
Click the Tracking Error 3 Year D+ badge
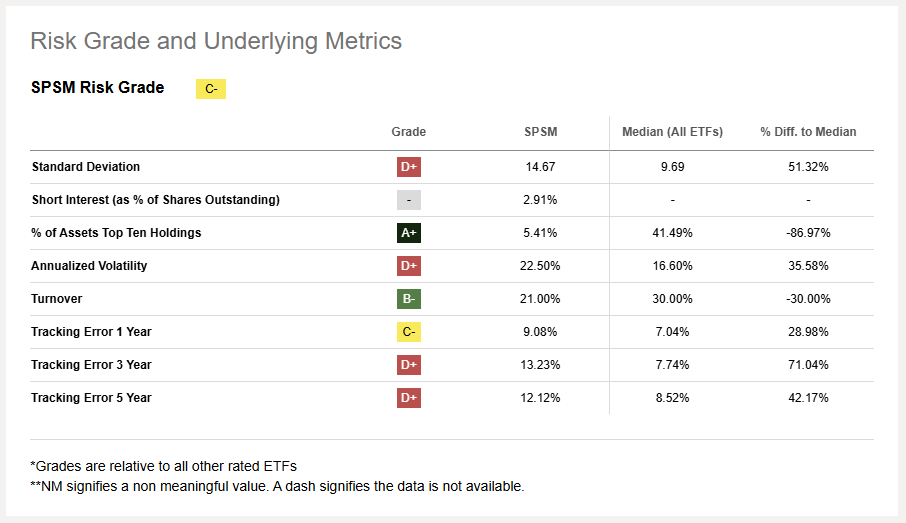(408, 365)
